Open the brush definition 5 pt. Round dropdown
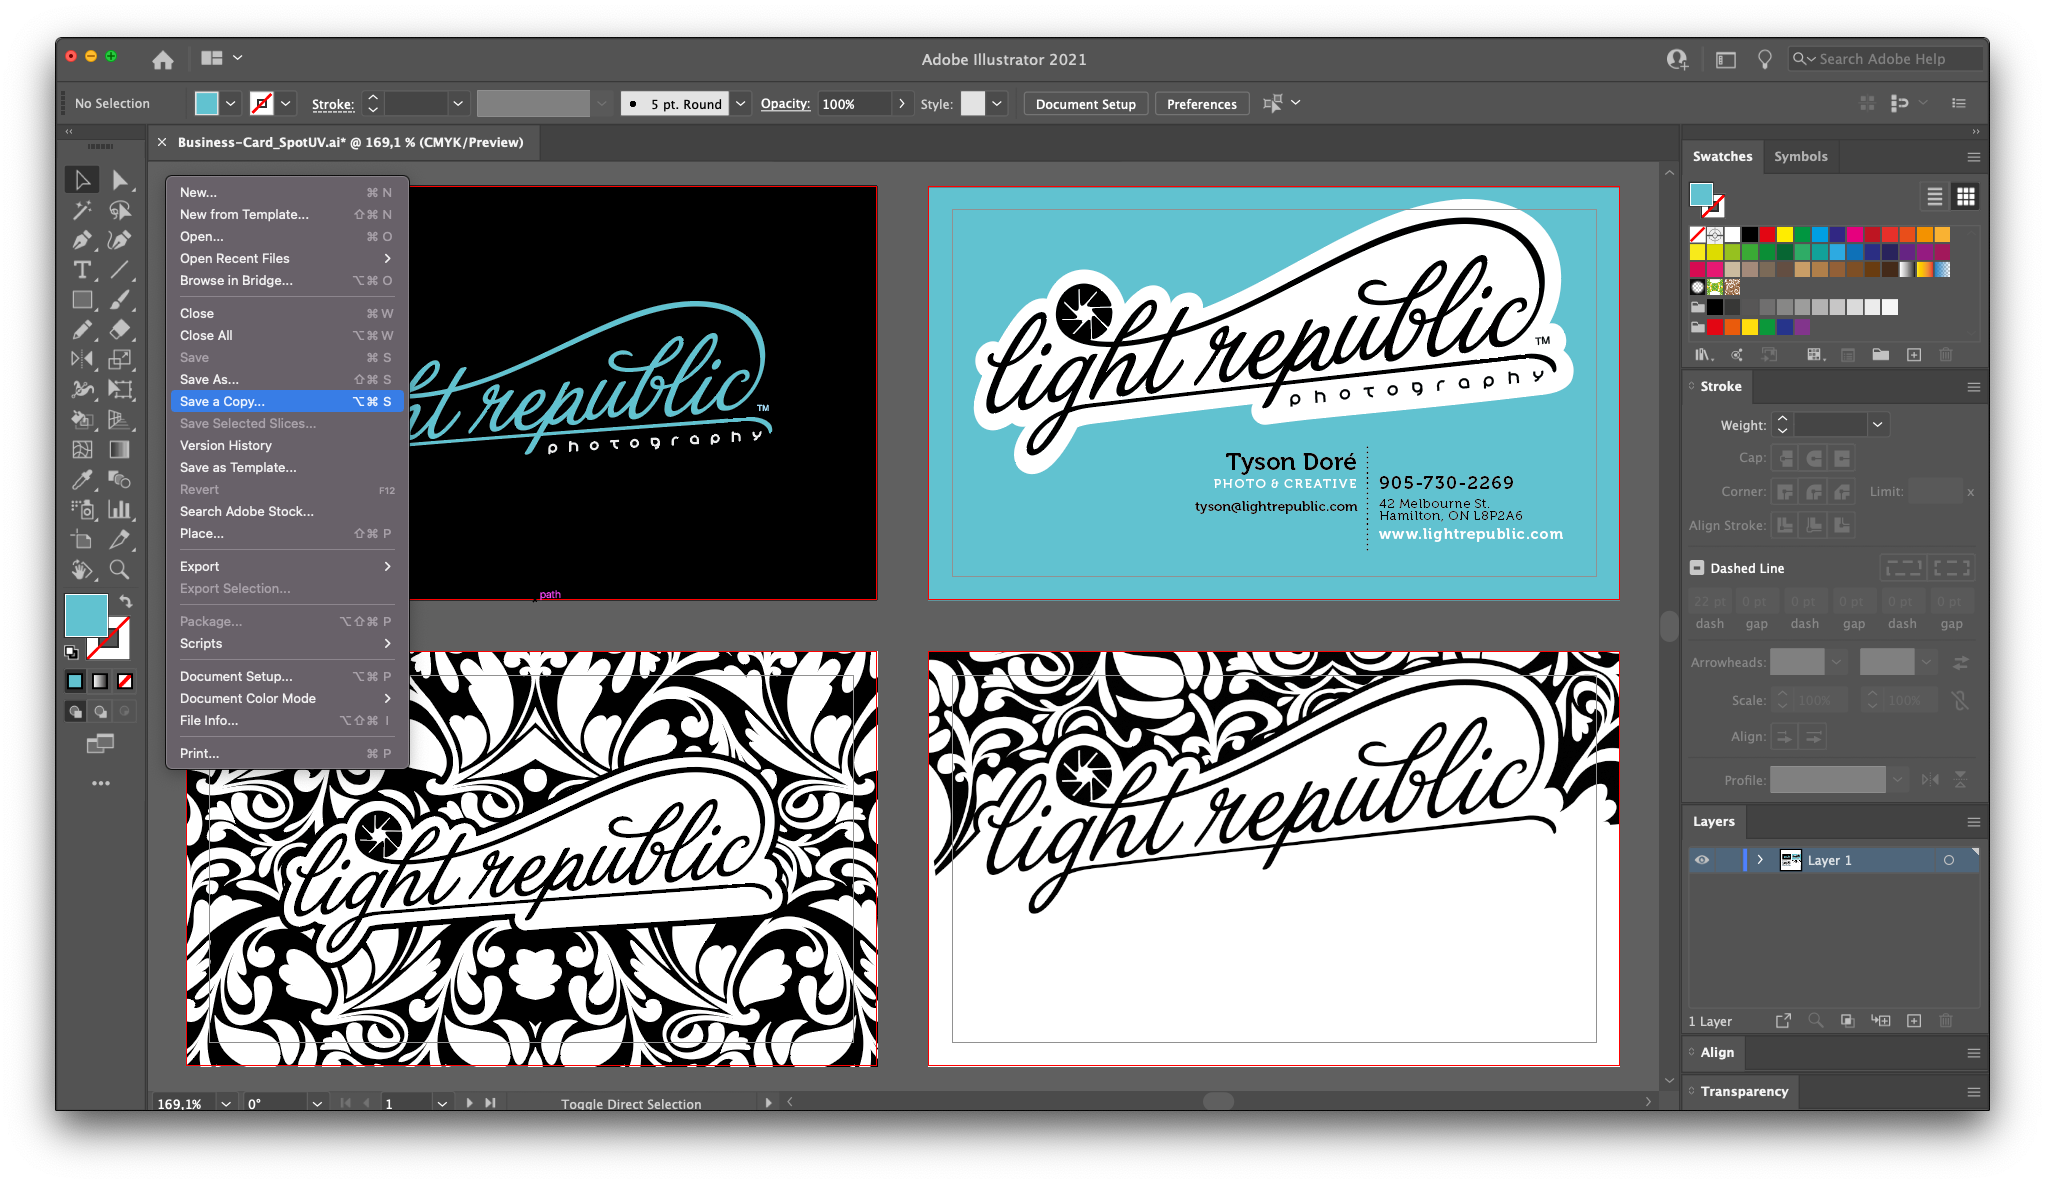The image size is (2045, 1184). click(741, 104)
